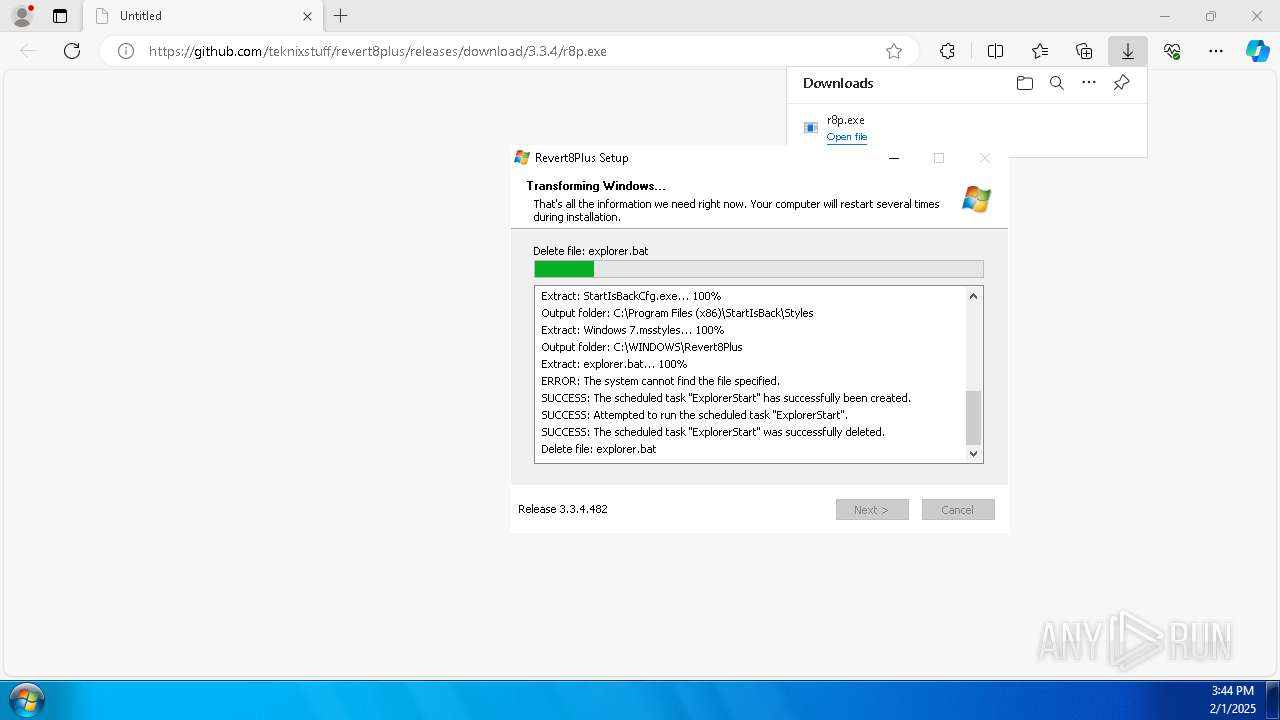Select log line 'Extract: StartIsBackCfg.exe... 100%'

(631, 296)
